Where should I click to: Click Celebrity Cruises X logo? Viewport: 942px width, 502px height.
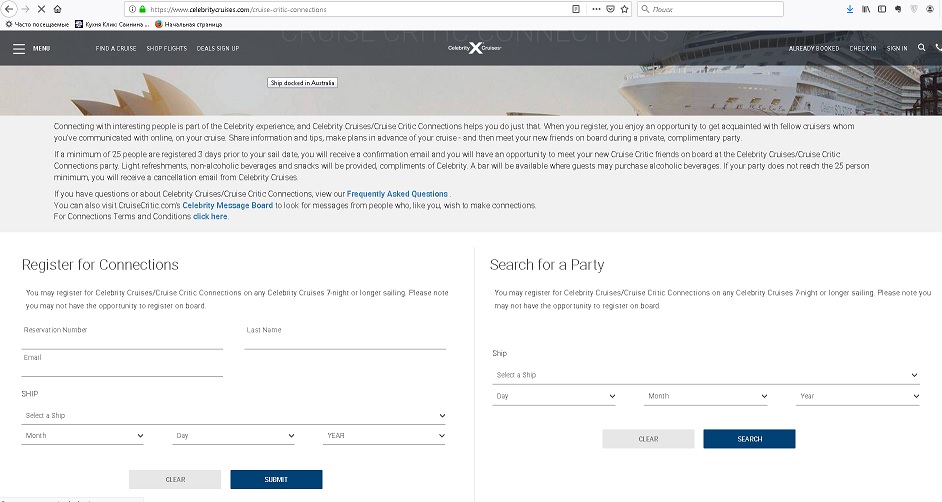pos(475,48)
